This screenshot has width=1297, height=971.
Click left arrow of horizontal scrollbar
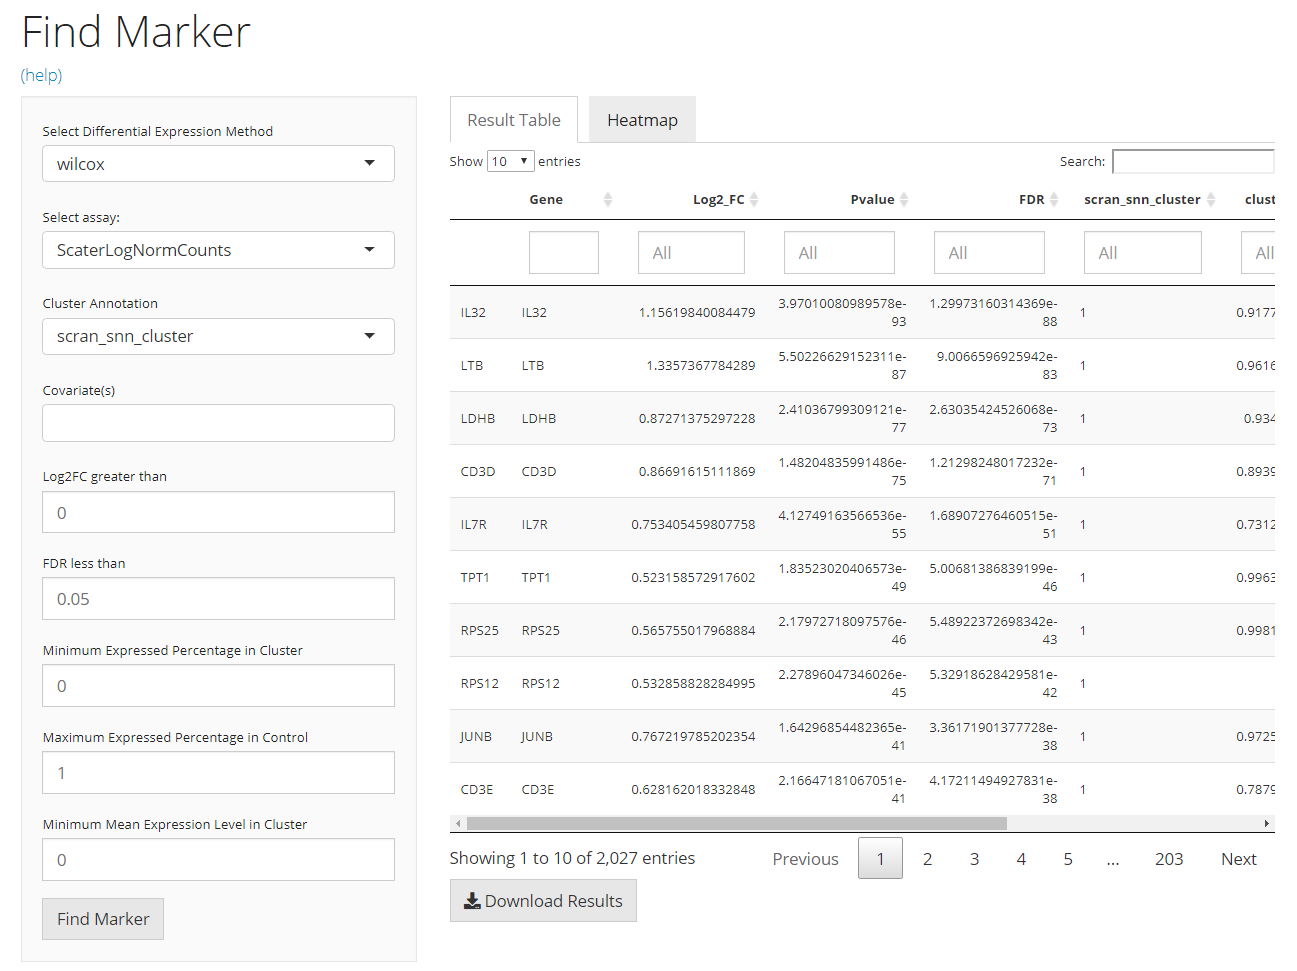point(458,824)
